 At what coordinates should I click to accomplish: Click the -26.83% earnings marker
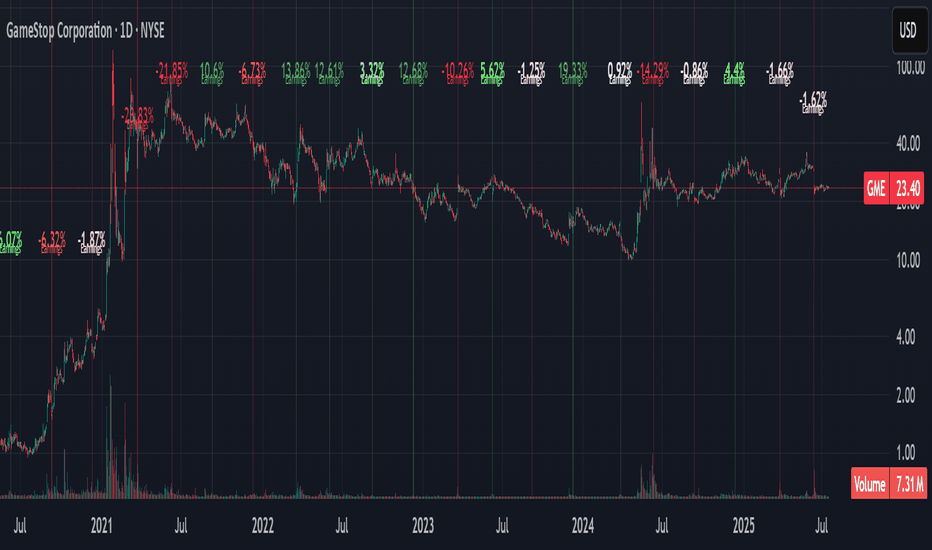click(138, 117)
